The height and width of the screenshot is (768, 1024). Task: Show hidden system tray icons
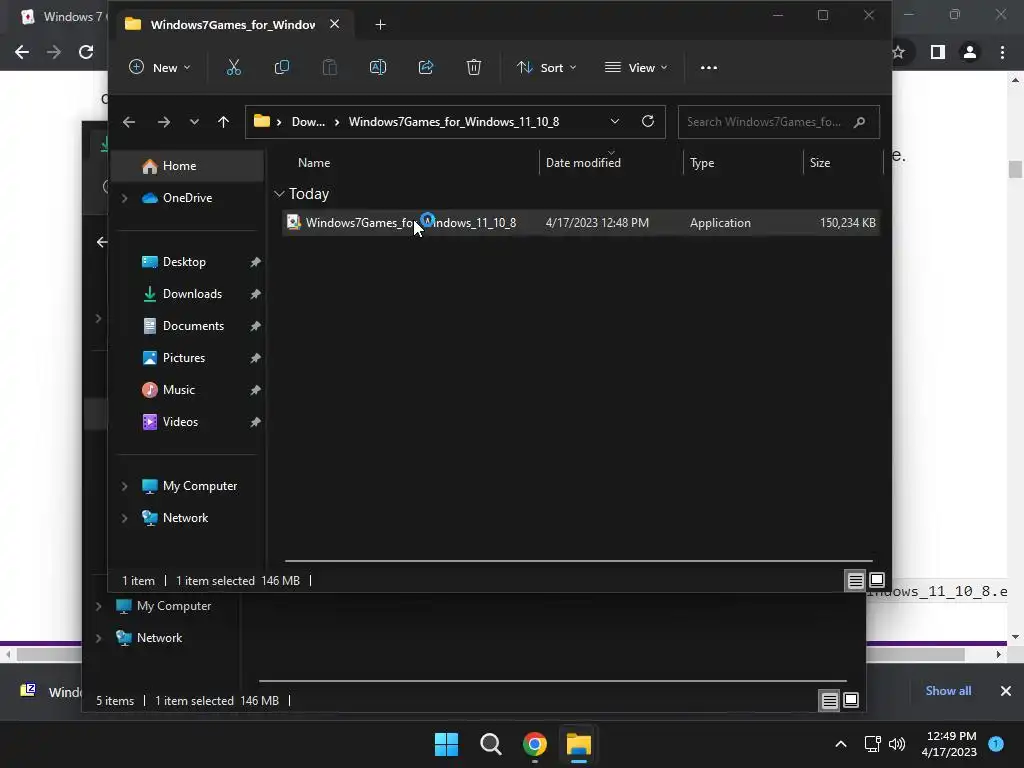(840, 744)
